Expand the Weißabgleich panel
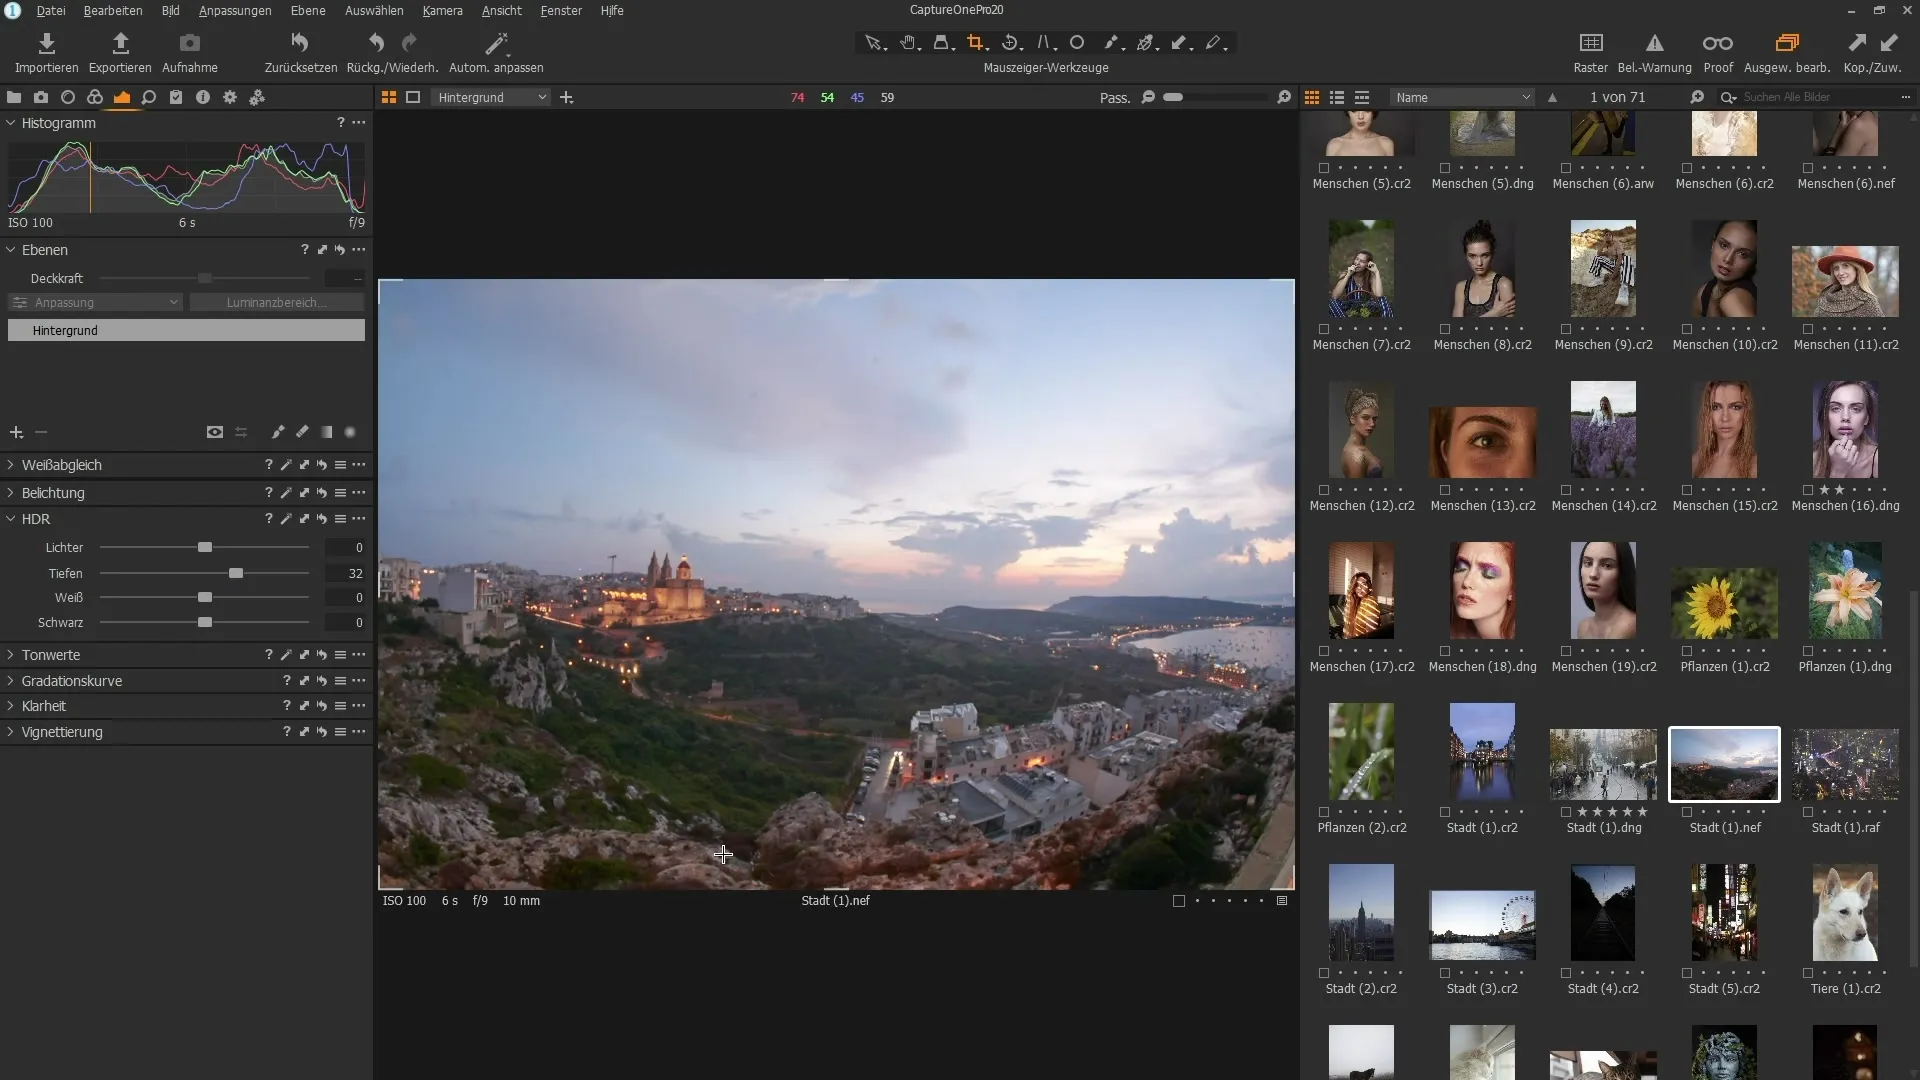The image size is (1920, 1080). (x=11, y=465)
